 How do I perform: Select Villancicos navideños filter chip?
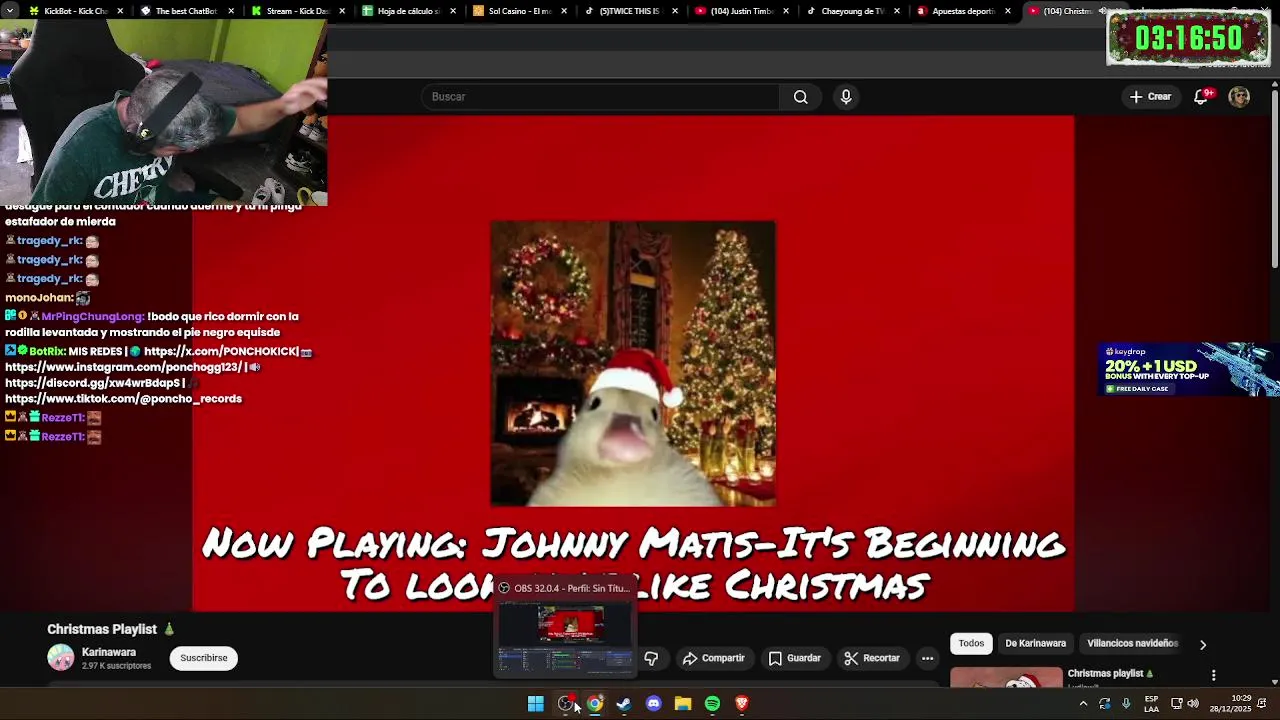[1132, 643]
